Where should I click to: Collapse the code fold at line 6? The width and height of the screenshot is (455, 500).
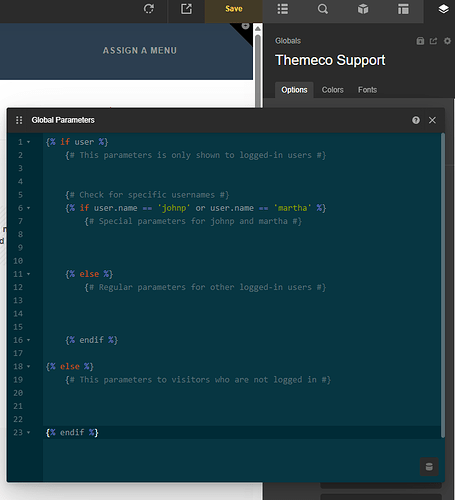(29, 208)
